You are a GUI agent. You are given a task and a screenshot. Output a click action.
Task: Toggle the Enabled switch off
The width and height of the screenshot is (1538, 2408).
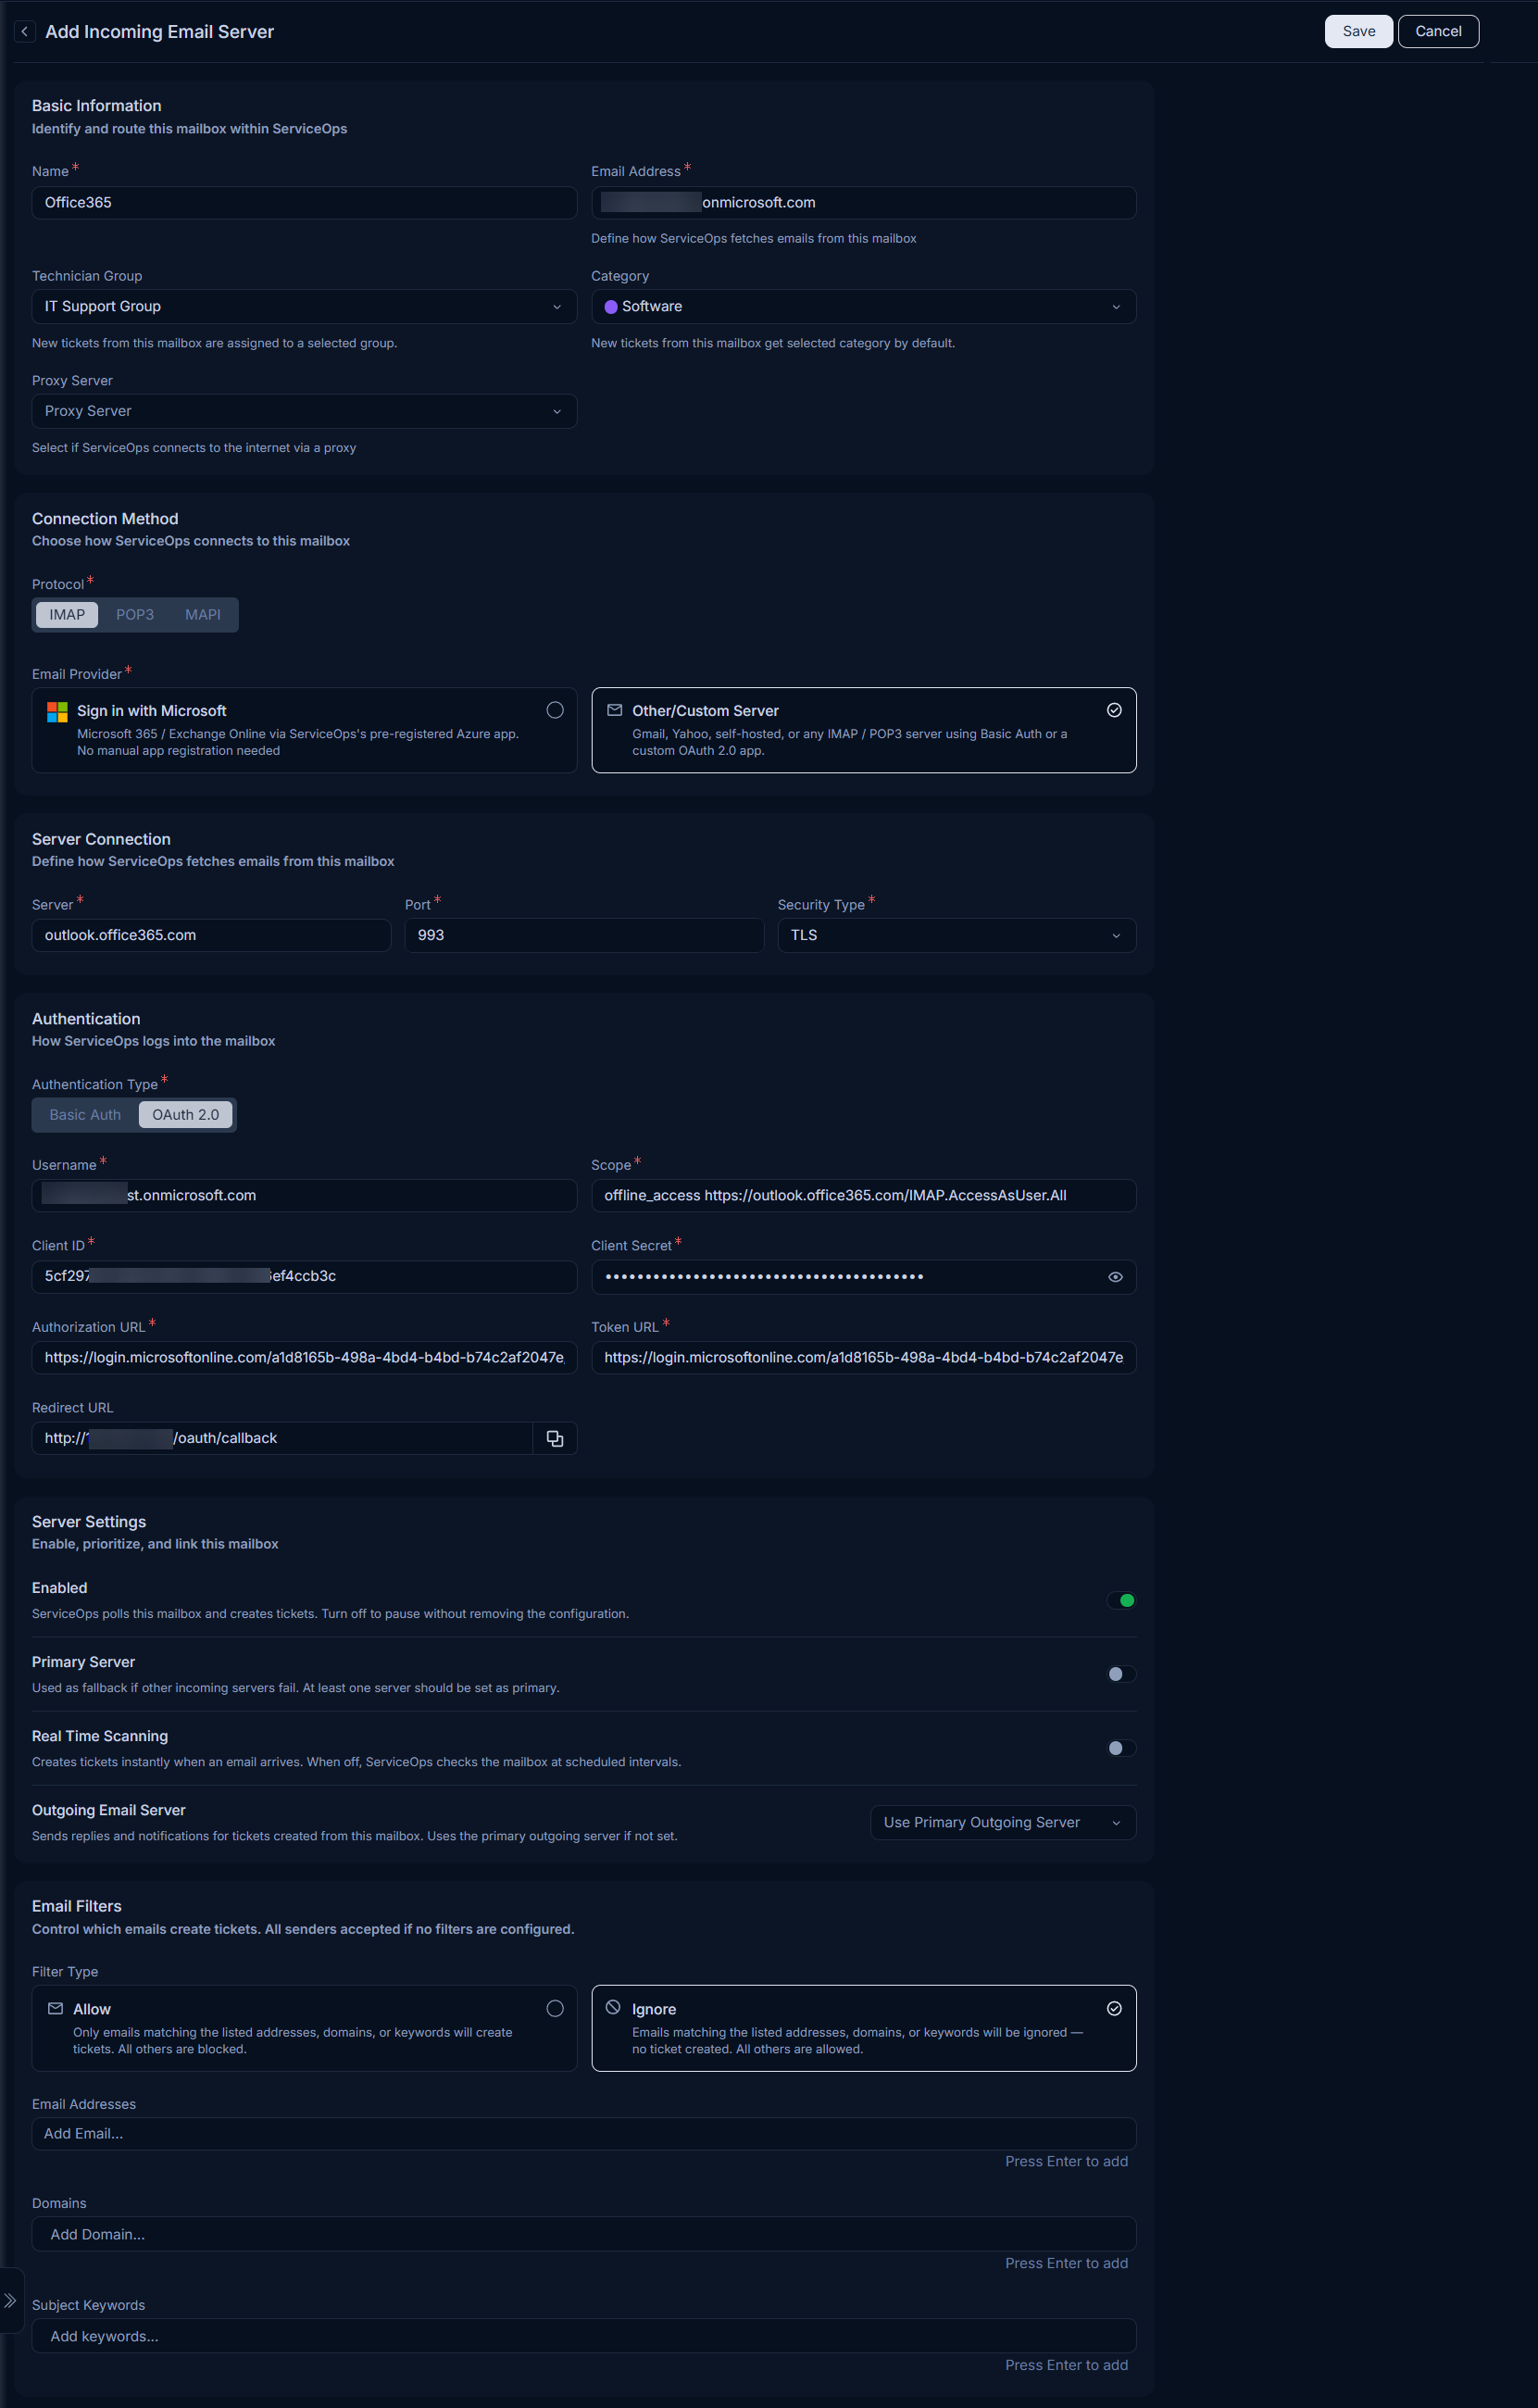click(1121, 1600)
